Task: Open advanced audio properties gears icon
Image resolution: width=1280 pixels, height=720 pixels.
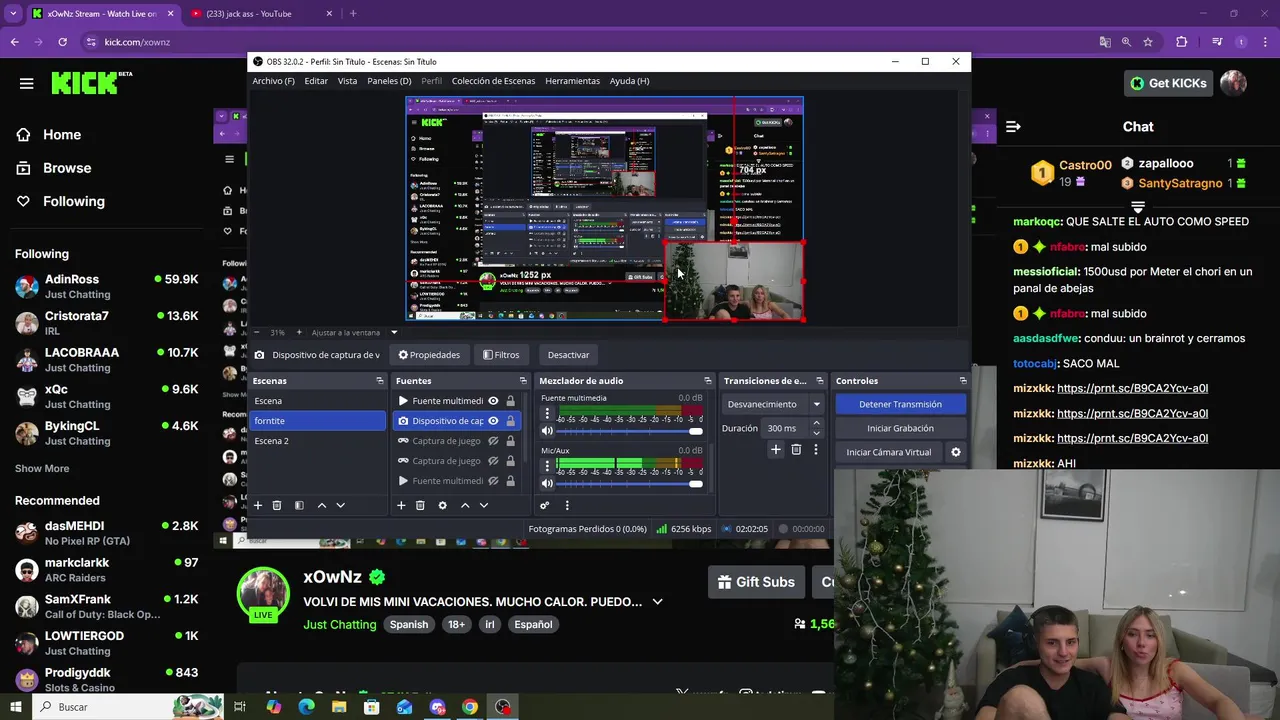Action: 545,506
